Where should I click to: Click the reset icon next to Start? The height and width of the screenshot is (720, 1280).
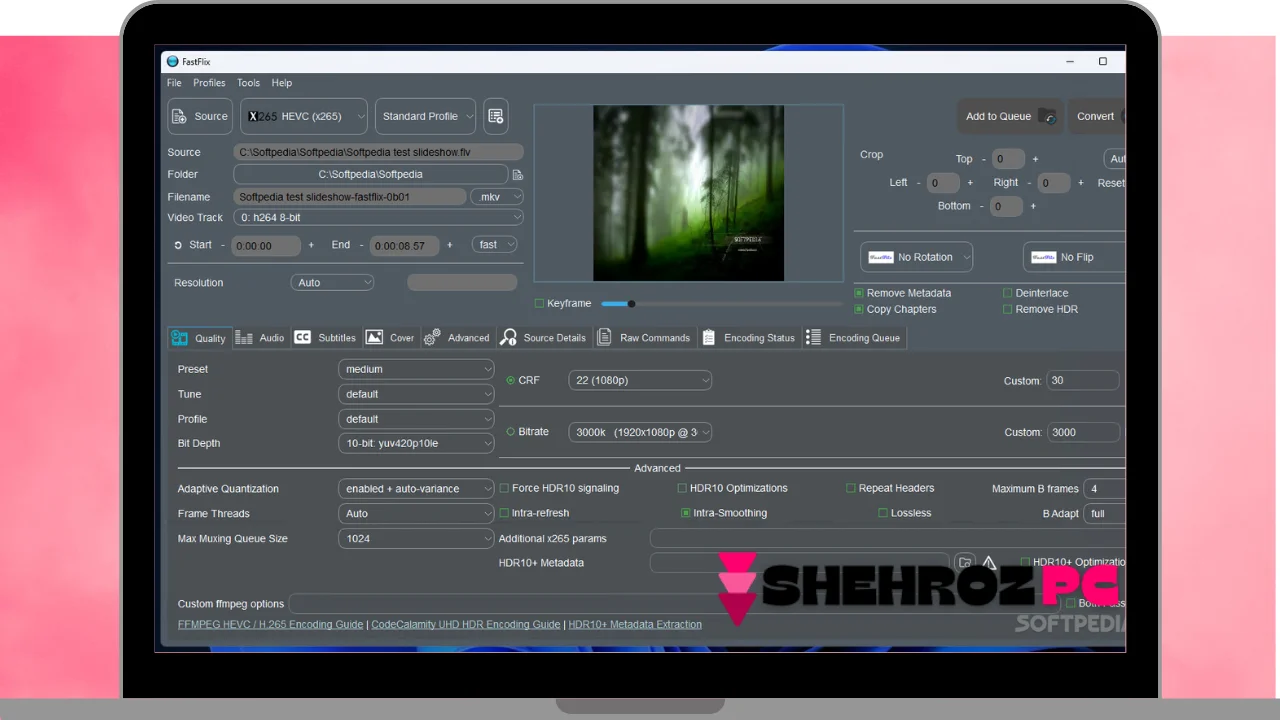coord(178,245)
